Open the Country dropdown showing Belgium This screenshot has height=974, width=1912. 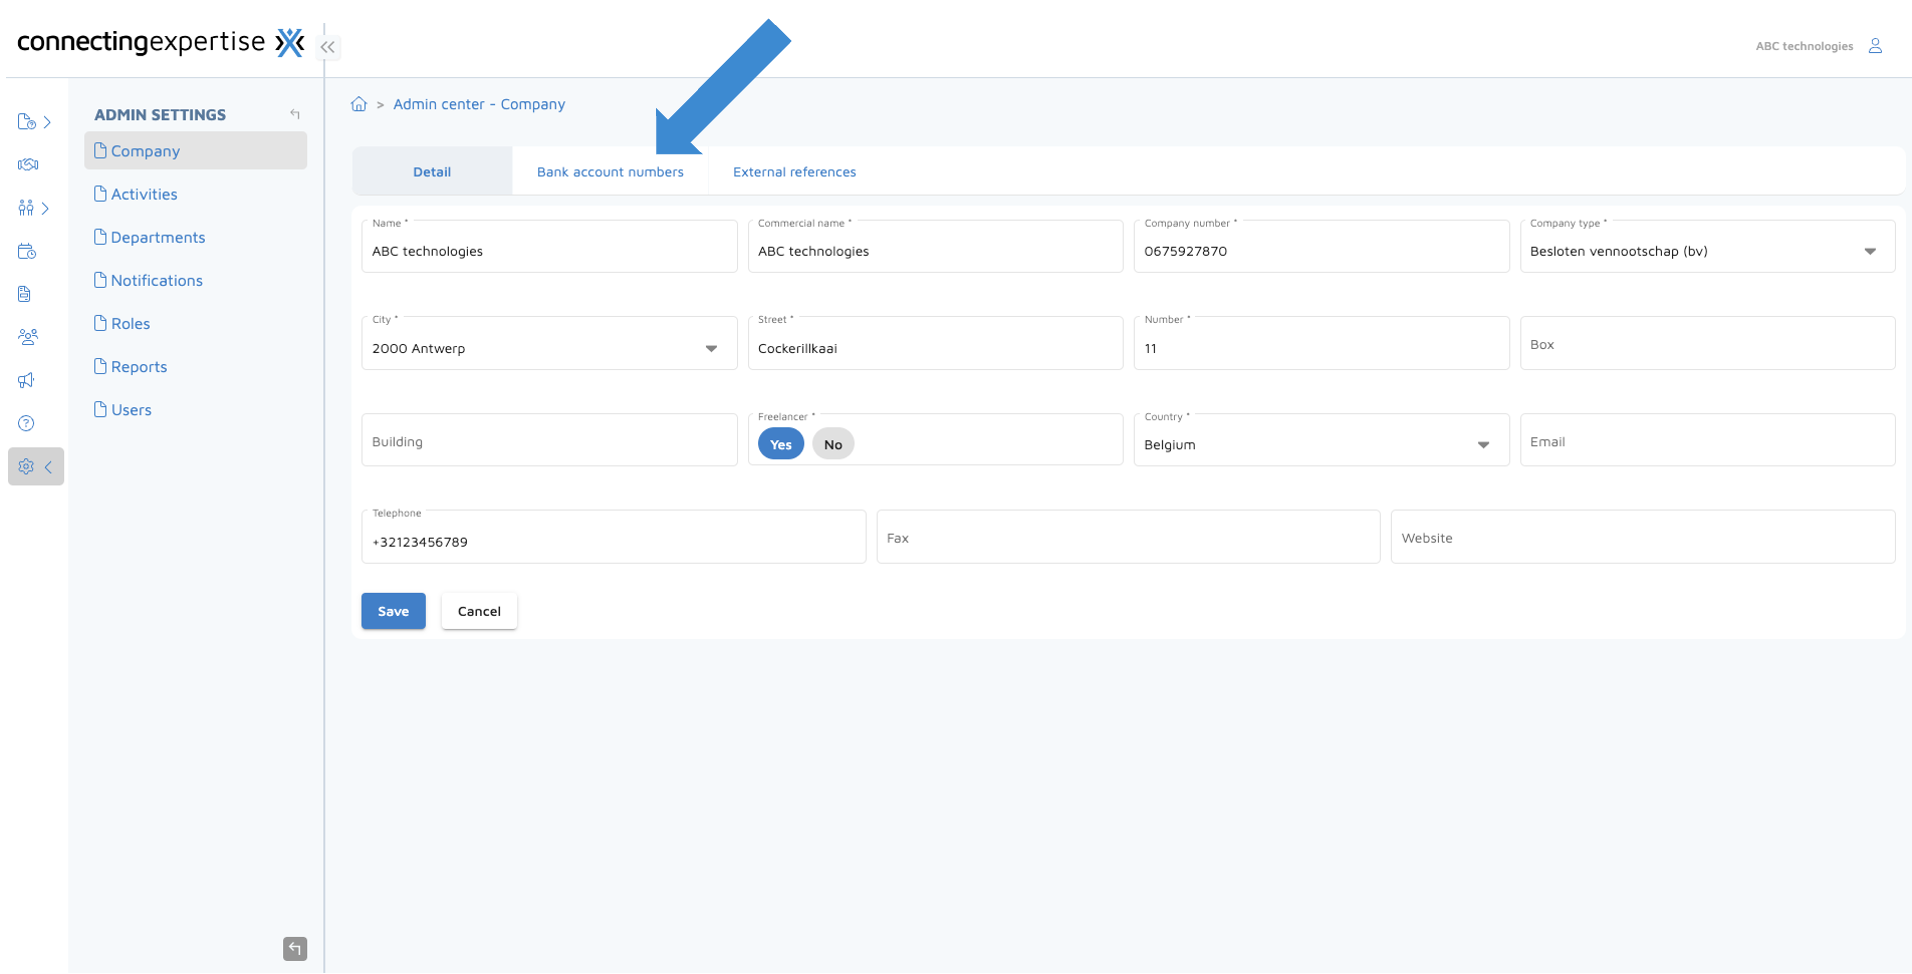1484,445
